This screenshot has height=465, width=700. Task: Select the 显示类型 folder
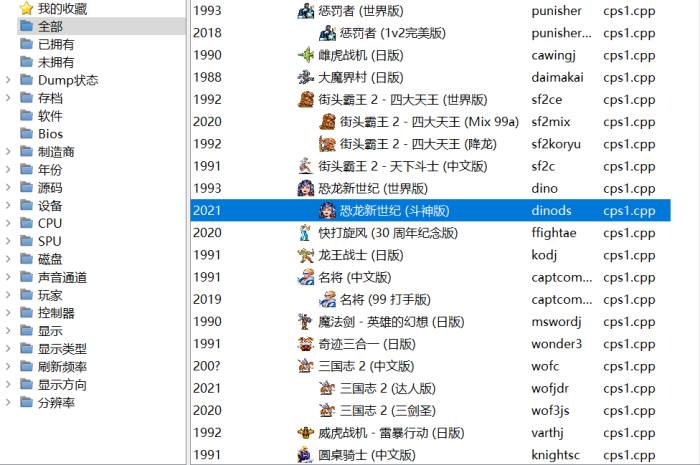tap(54, 349)
